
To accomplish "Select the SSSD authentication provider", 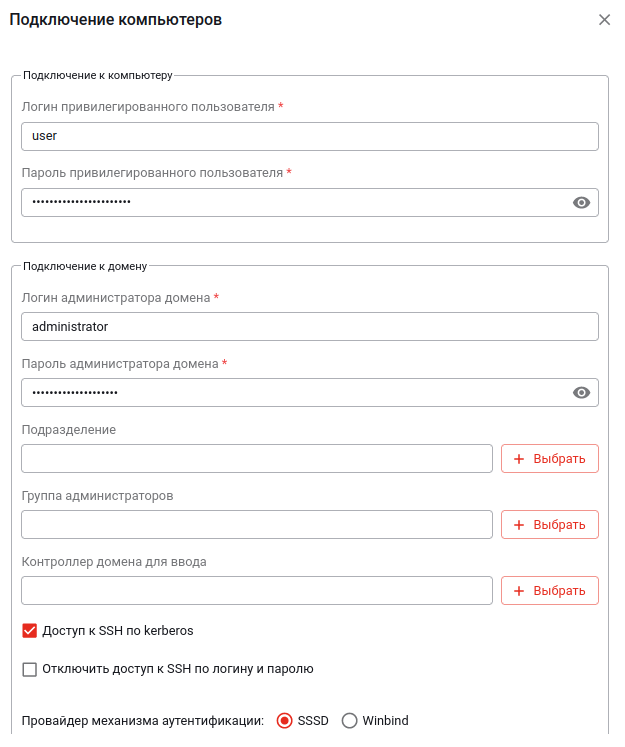I will 285,721.
